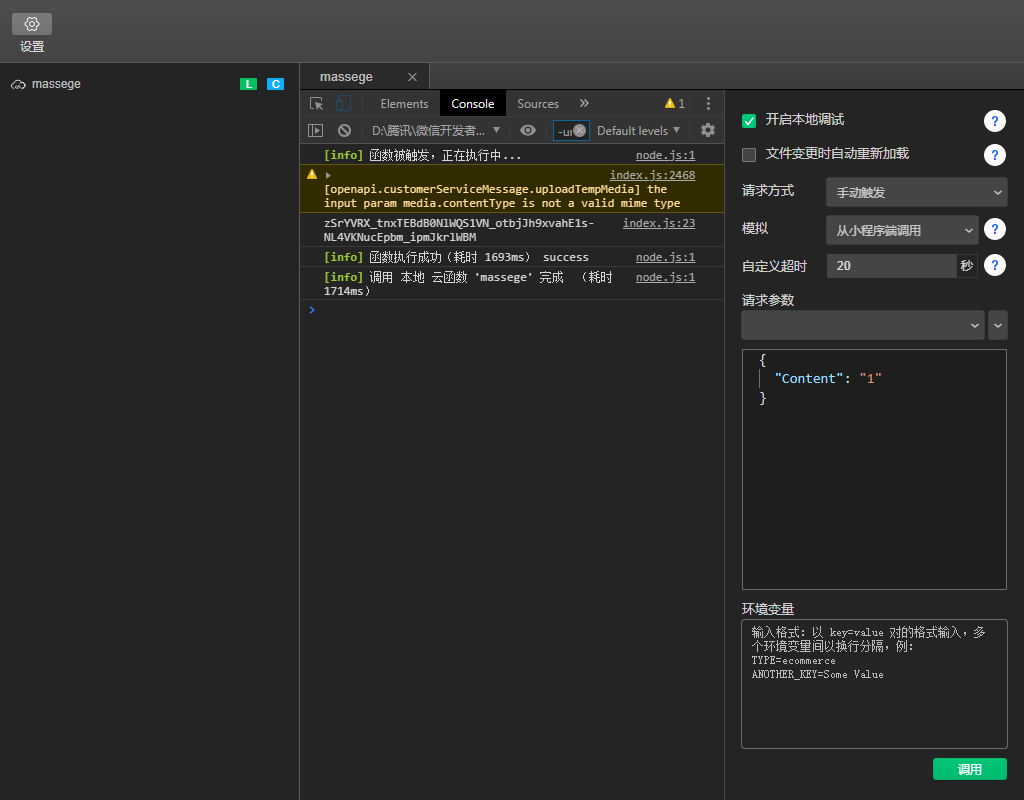Image resolution: width=1024 pixels, height=800 pixels.
Task: Open console settings gear icon
Action: point(708,130)
